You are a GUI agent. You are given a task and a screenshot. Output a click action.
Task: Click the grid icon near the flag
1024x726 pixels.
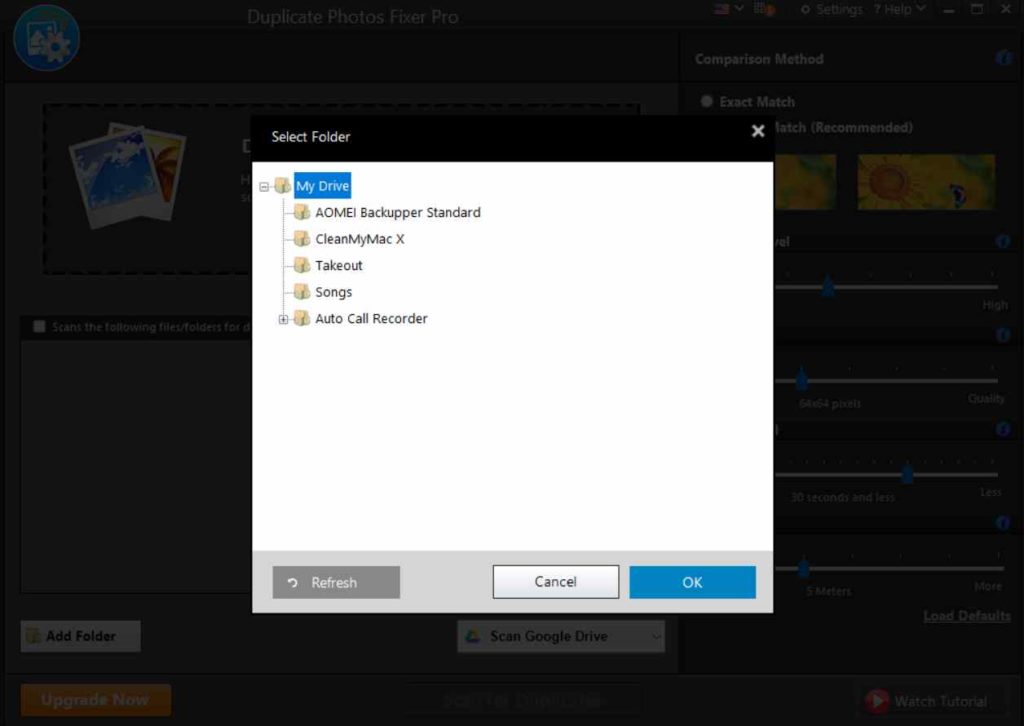click(x=764, y=8)
